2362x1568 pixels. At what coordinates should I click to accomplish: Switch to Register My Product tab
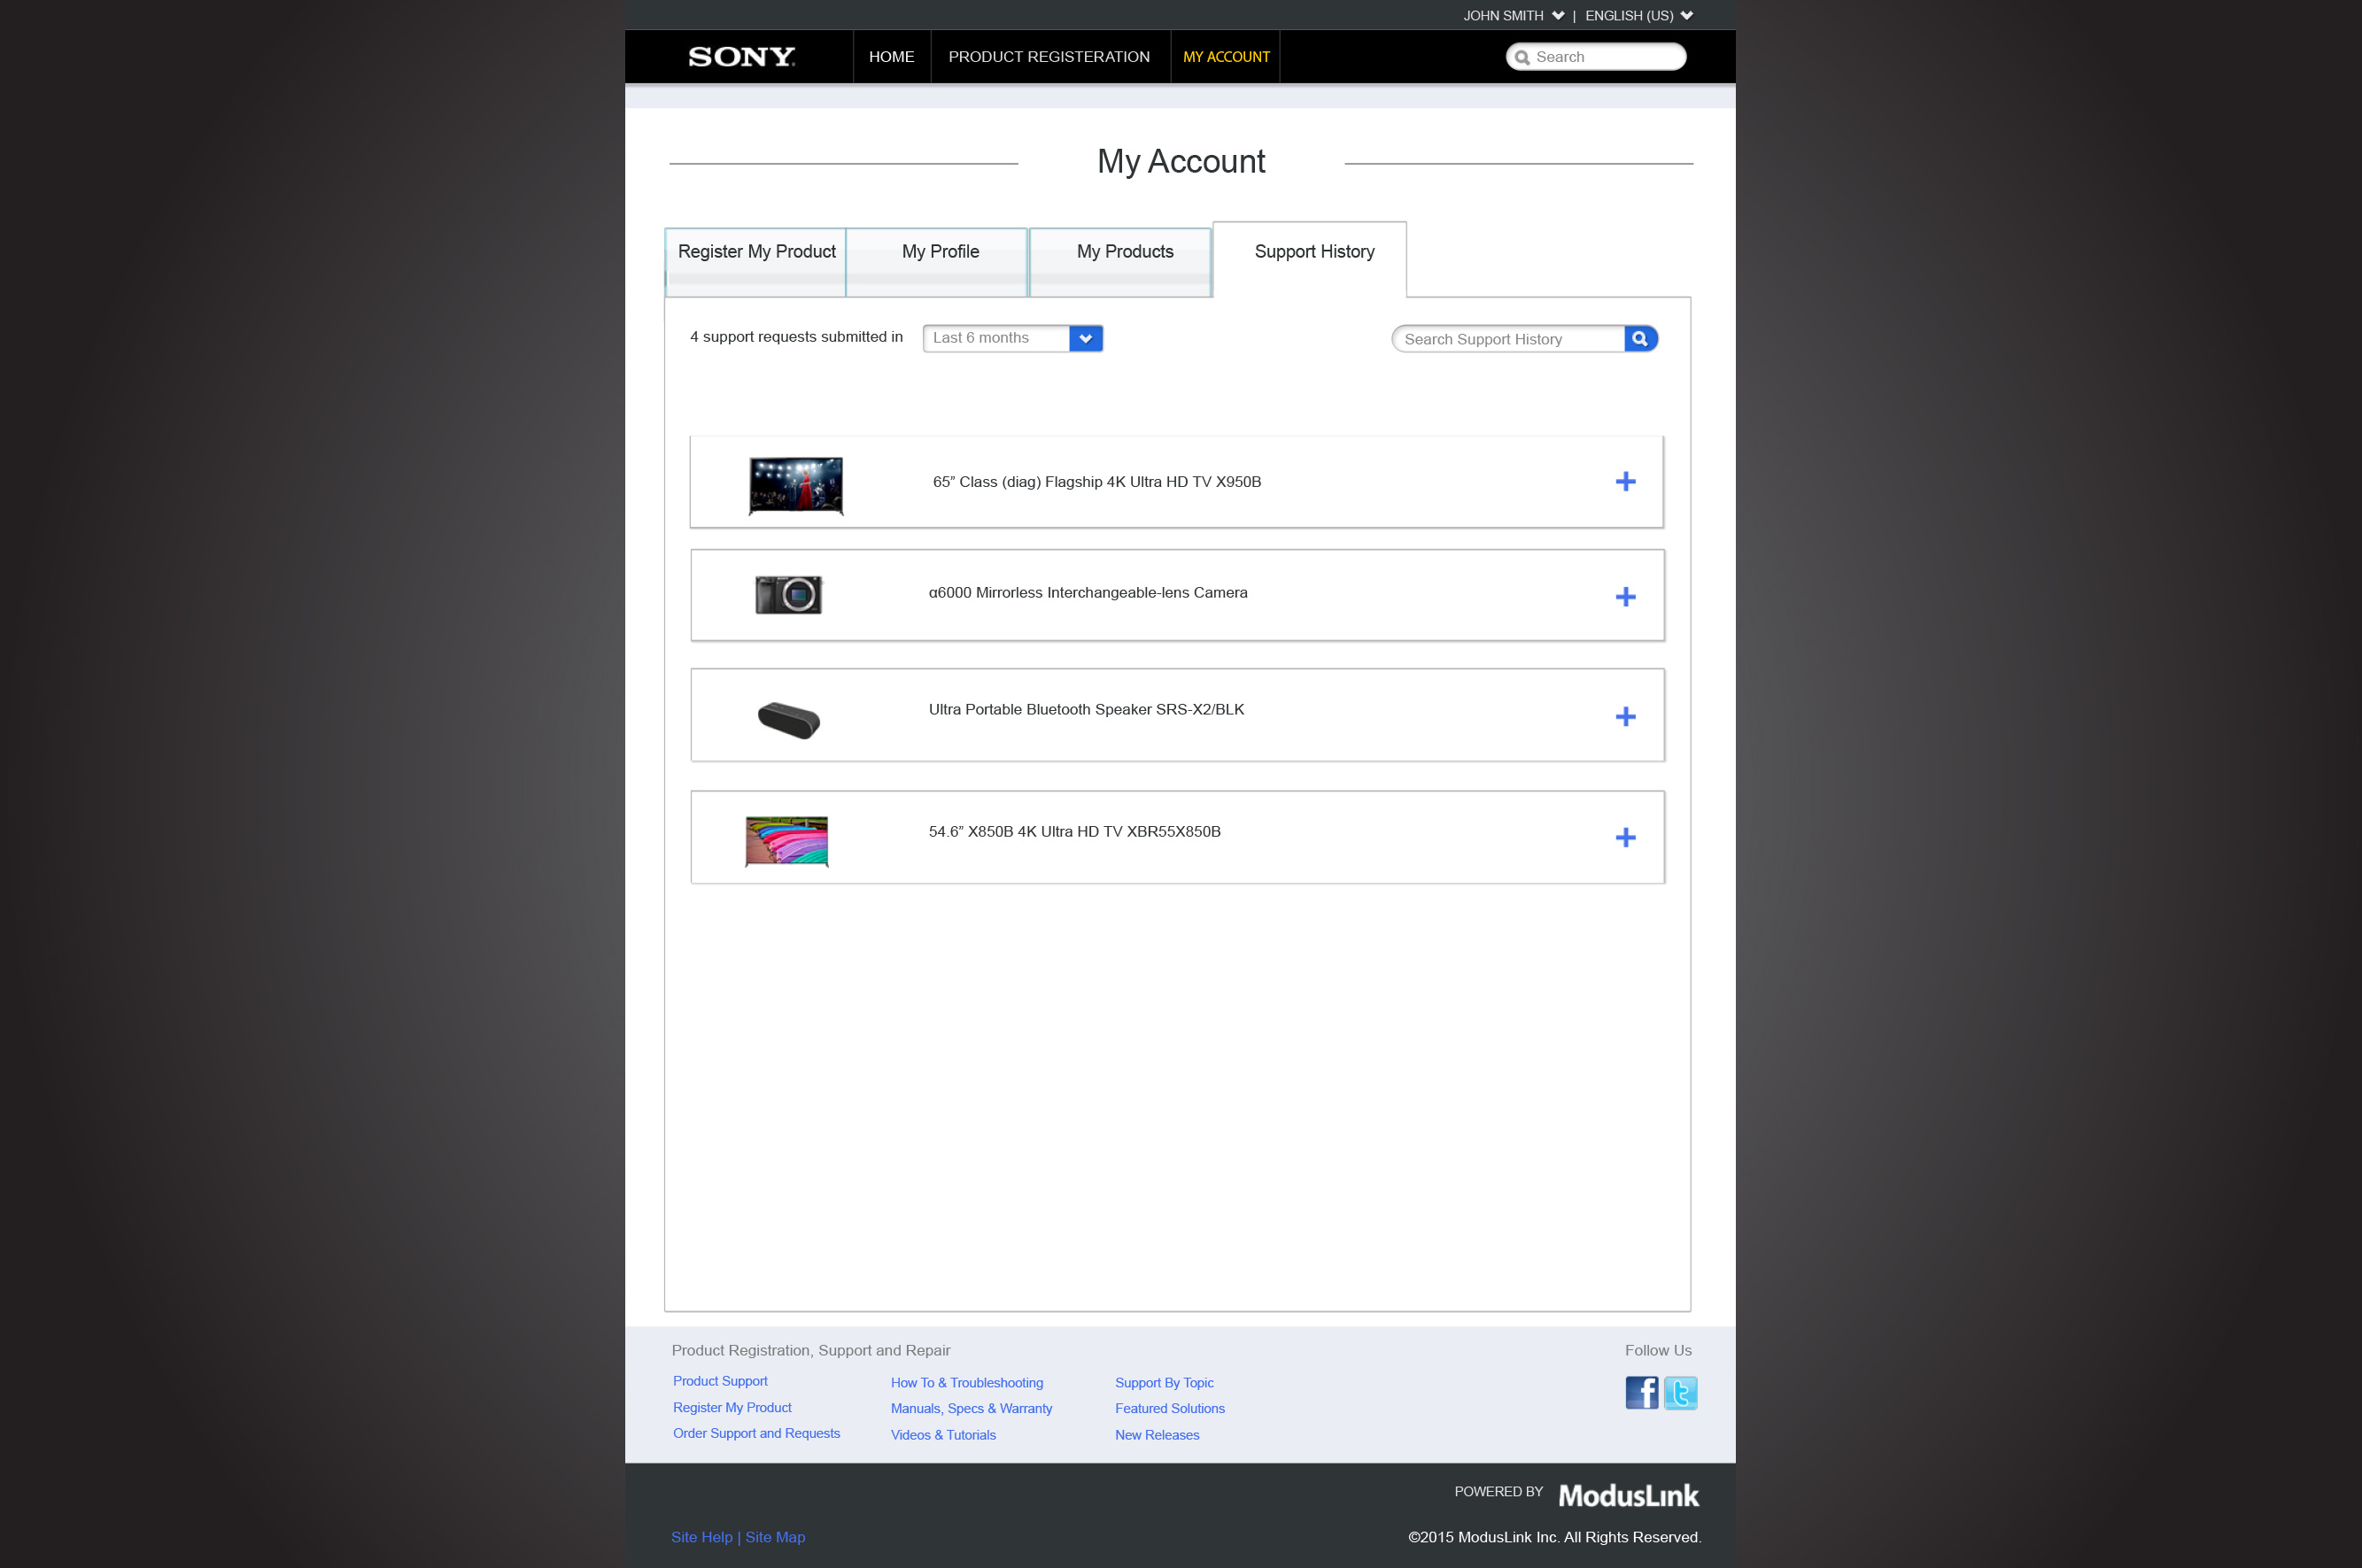click(756, 262)
